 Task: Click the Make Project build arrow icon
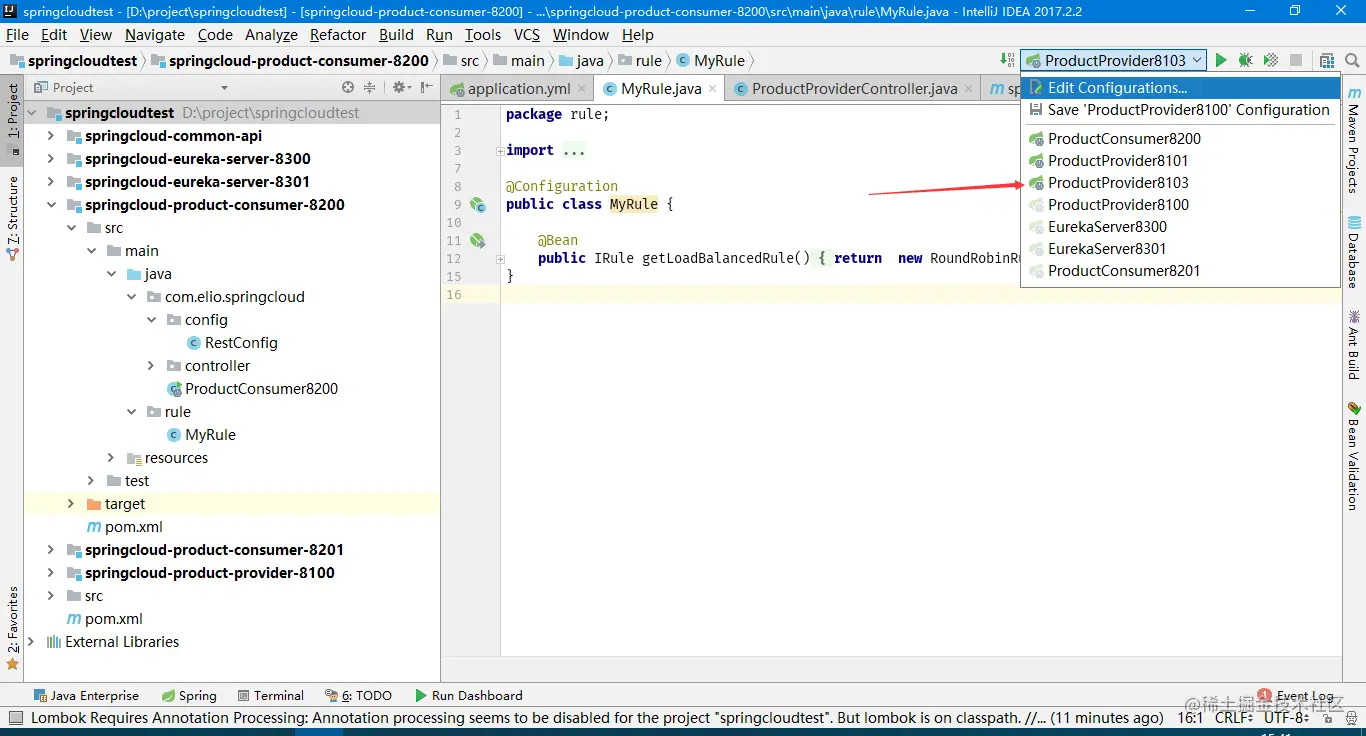point(1006,60)
